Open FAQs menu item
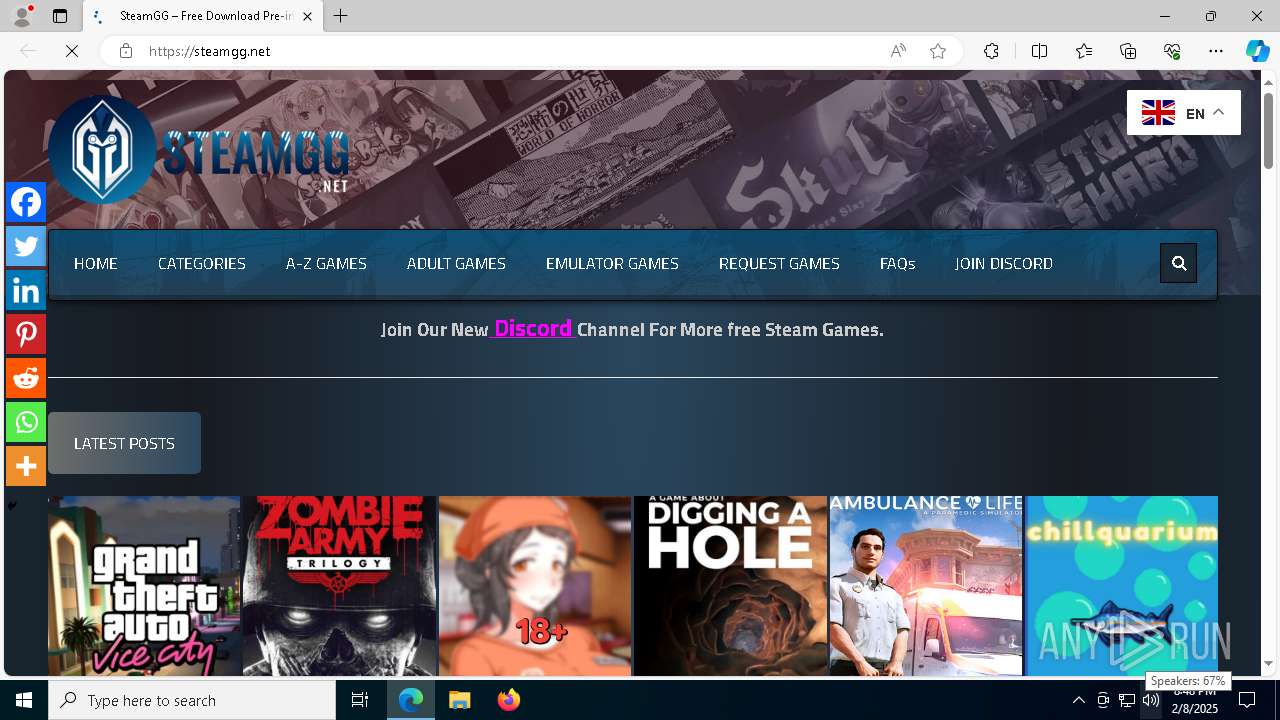This screenshot has height=720, width=1280. click(897, 263)
